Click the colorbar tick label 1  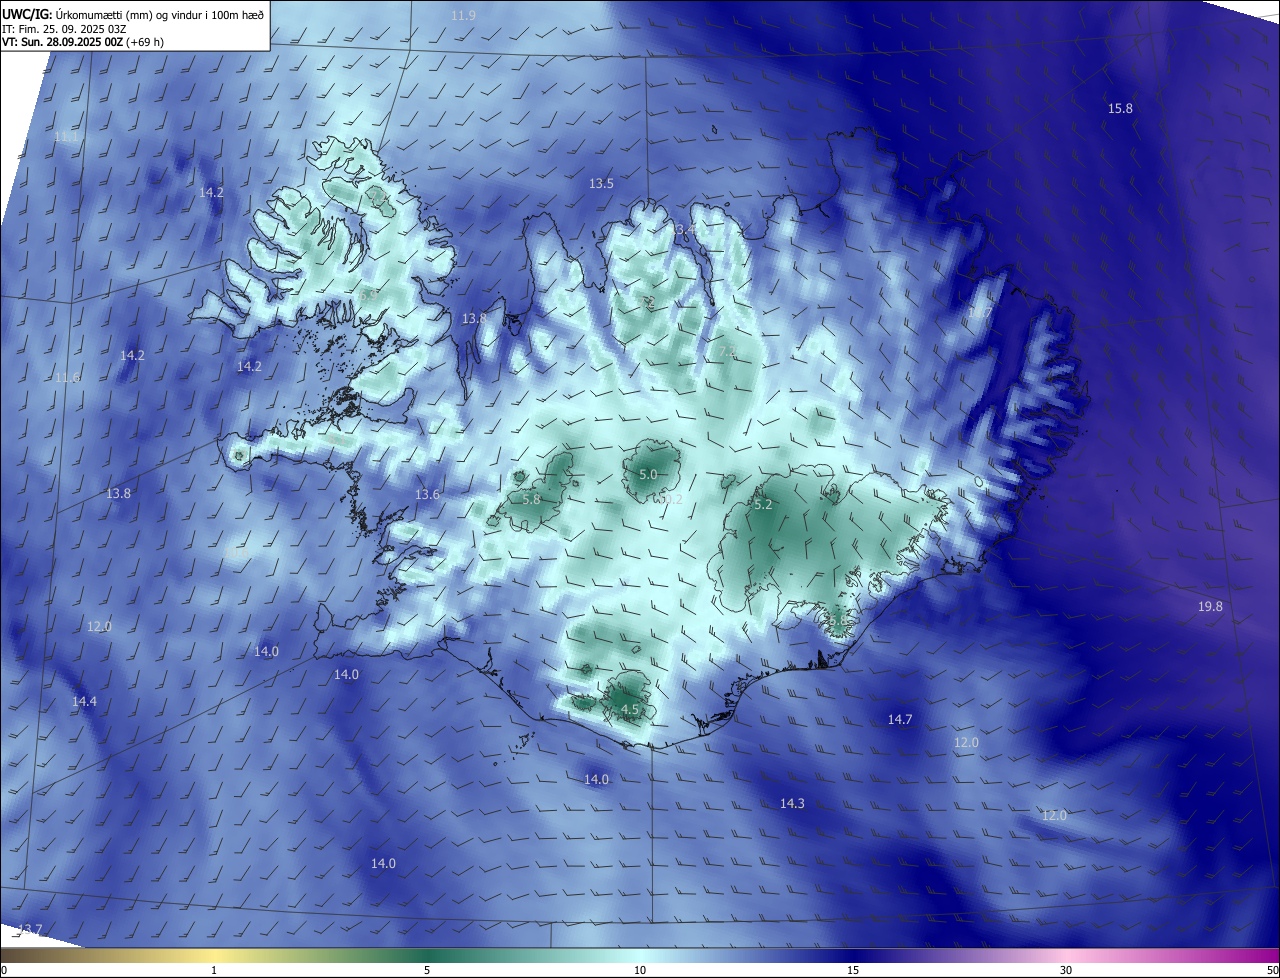pos(215,970)
